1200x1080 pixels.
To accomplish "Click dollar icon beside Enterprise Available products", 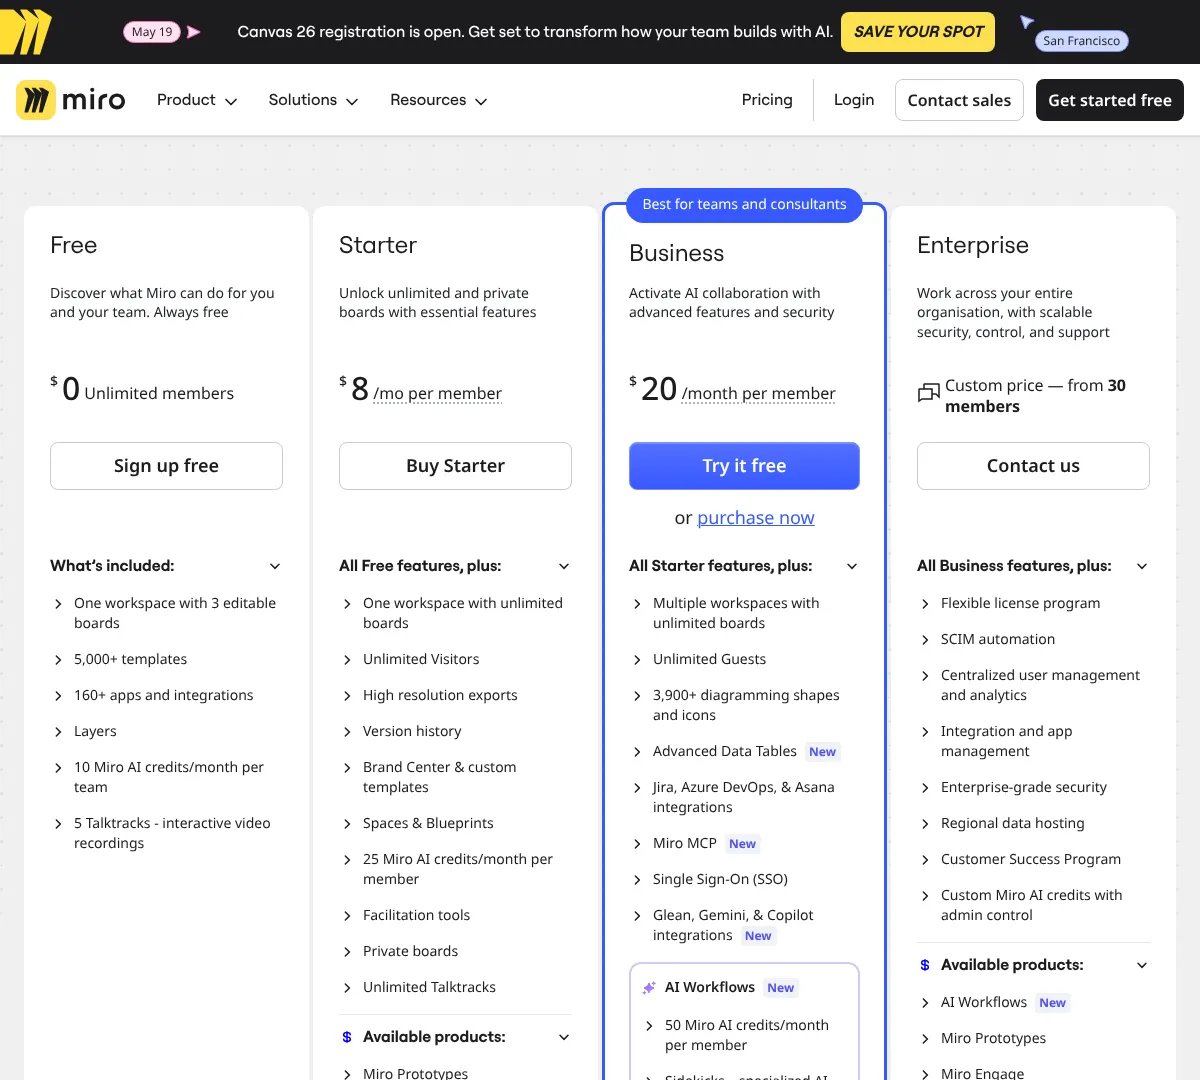I will pyautogui.click(x=925, y=965).
